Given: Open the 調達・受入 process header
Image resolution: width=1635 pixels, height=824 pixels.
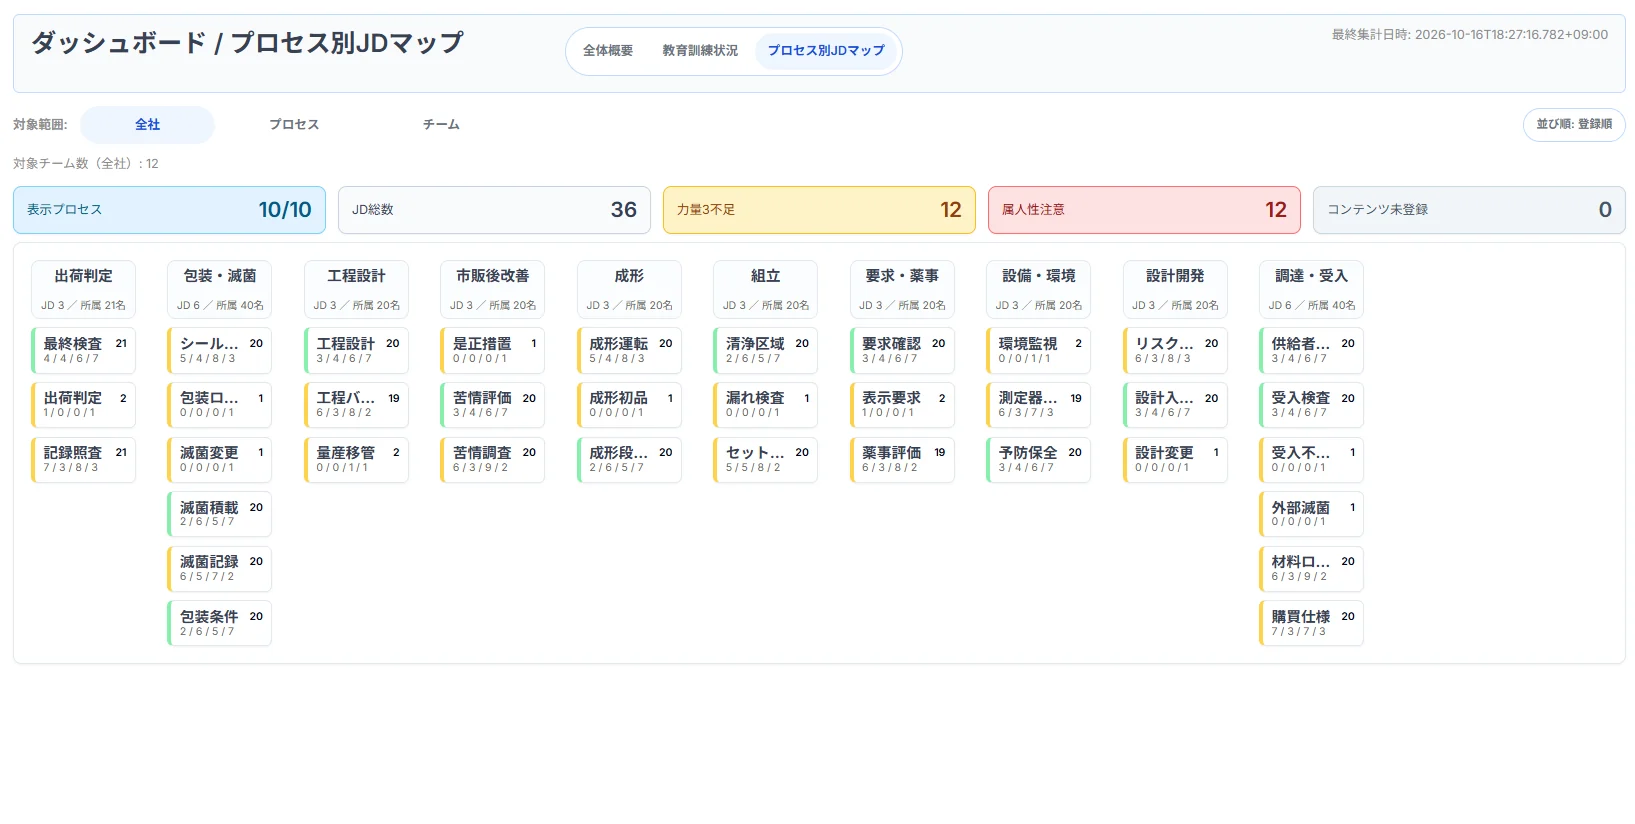Looking at the screenshot, I should pyautogui.click(x=1311, y=290).
